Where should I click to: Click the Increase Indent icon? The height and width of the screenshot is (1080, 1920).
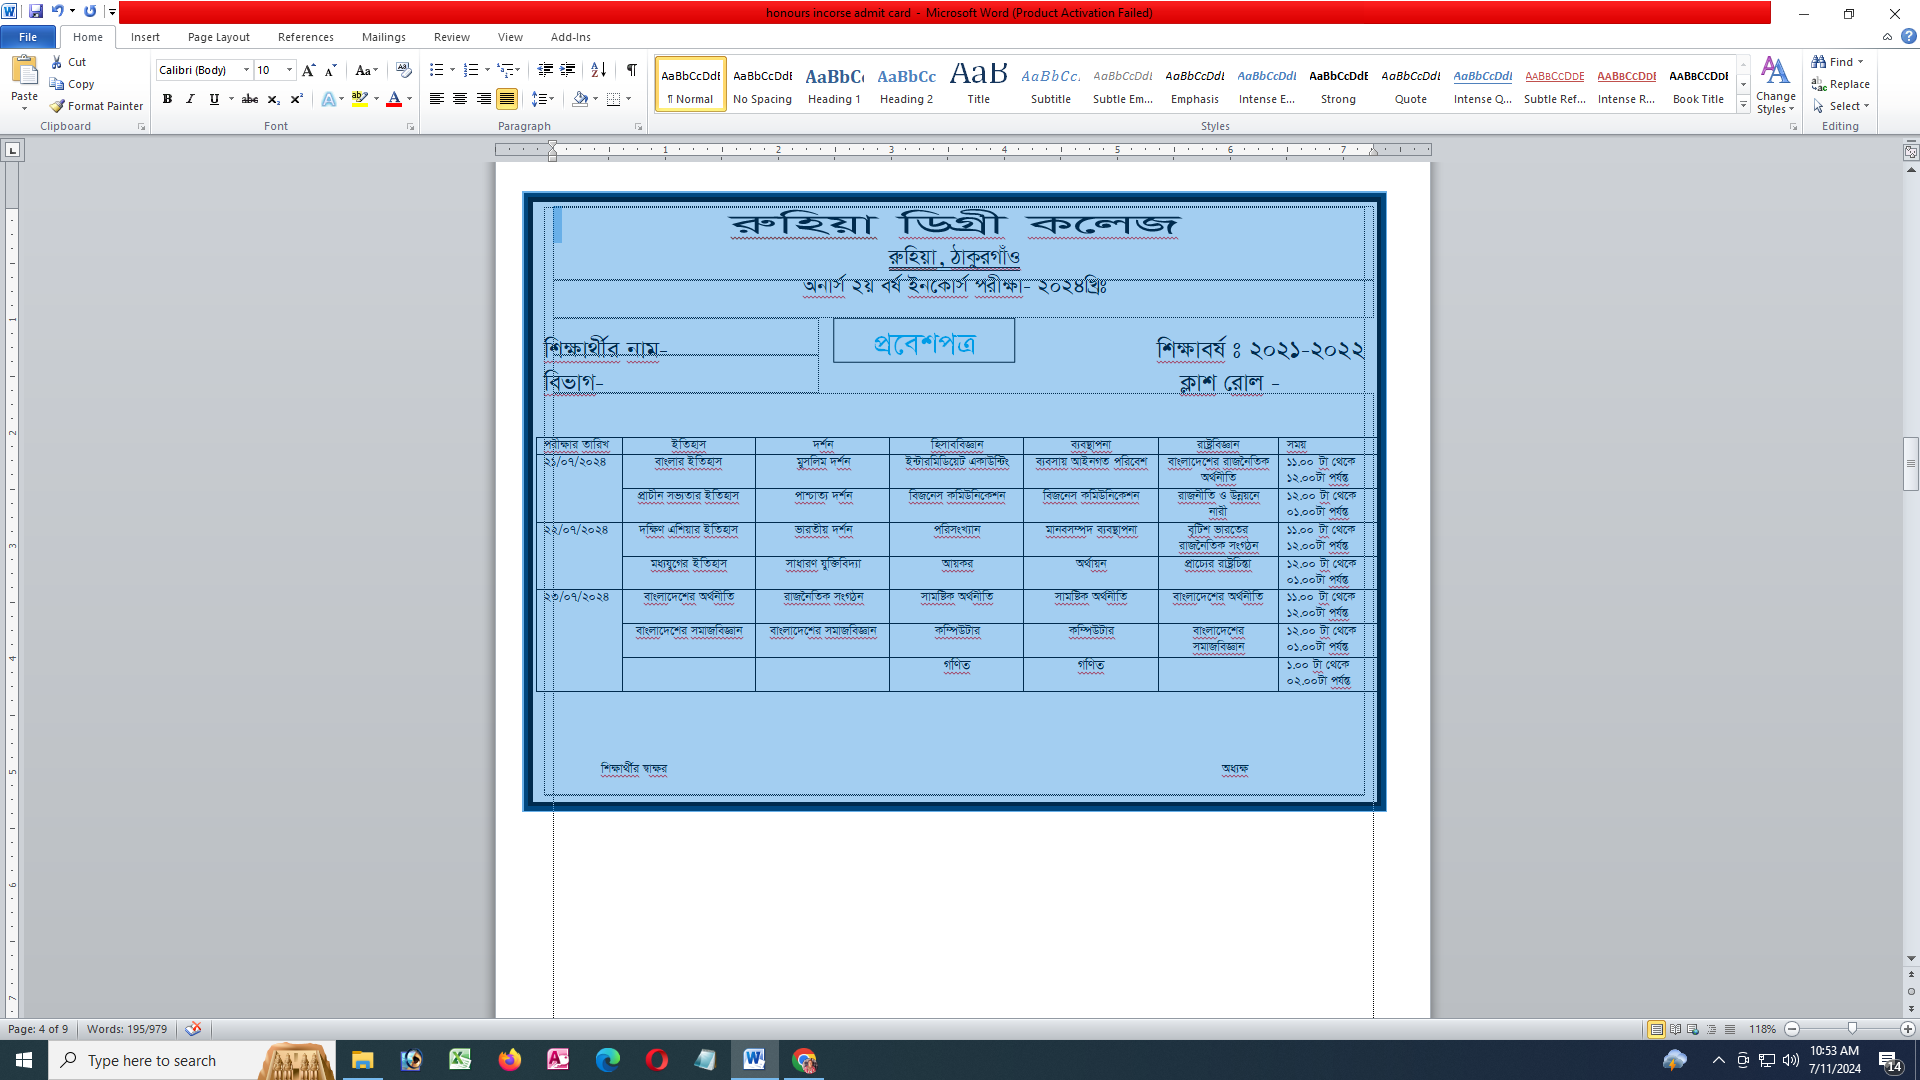[x=568, y=70]
